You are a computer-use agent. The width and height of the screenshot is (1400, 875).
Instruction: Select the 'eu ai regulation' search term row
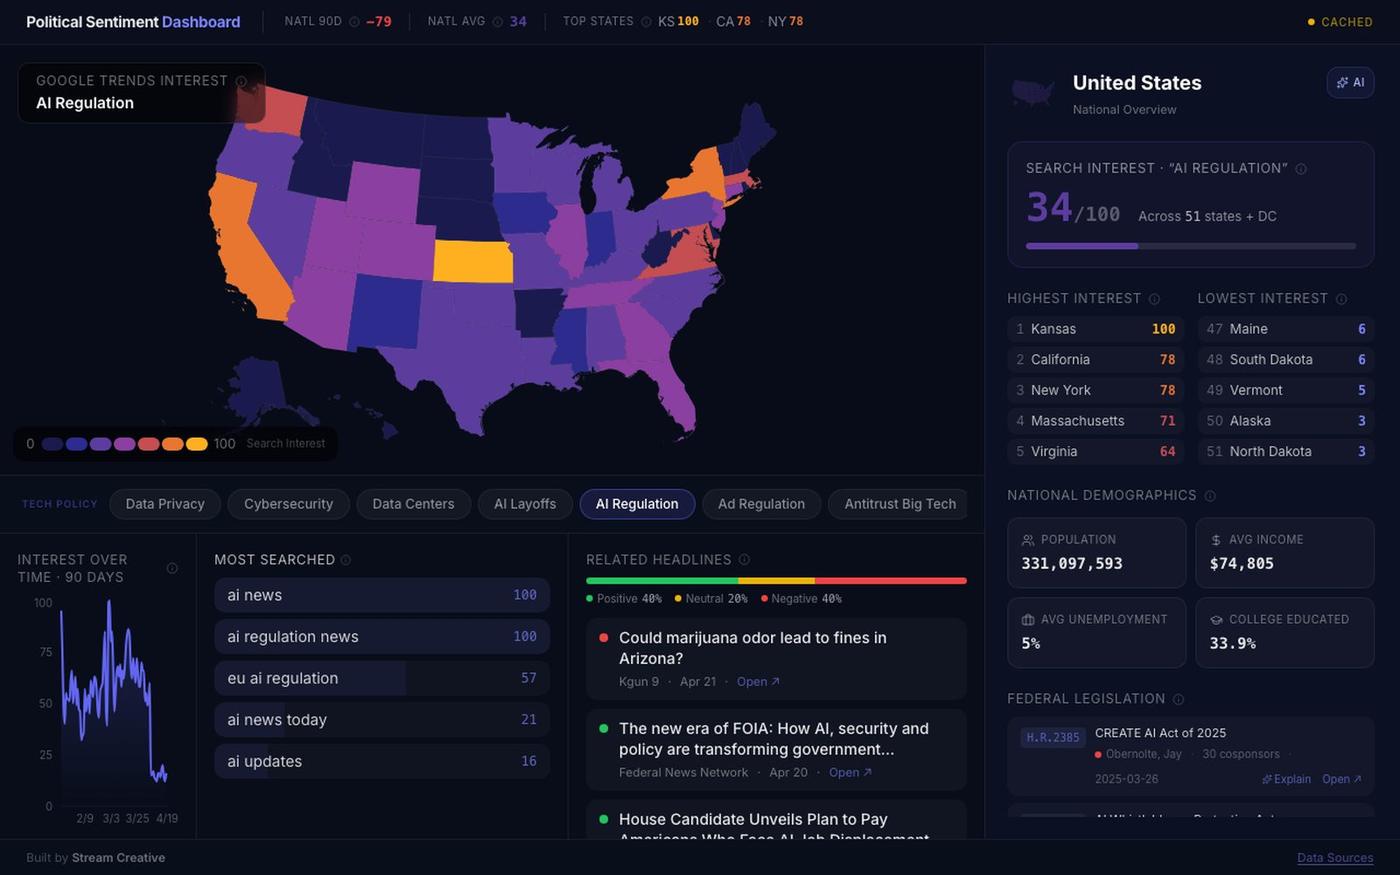[382, 678]
